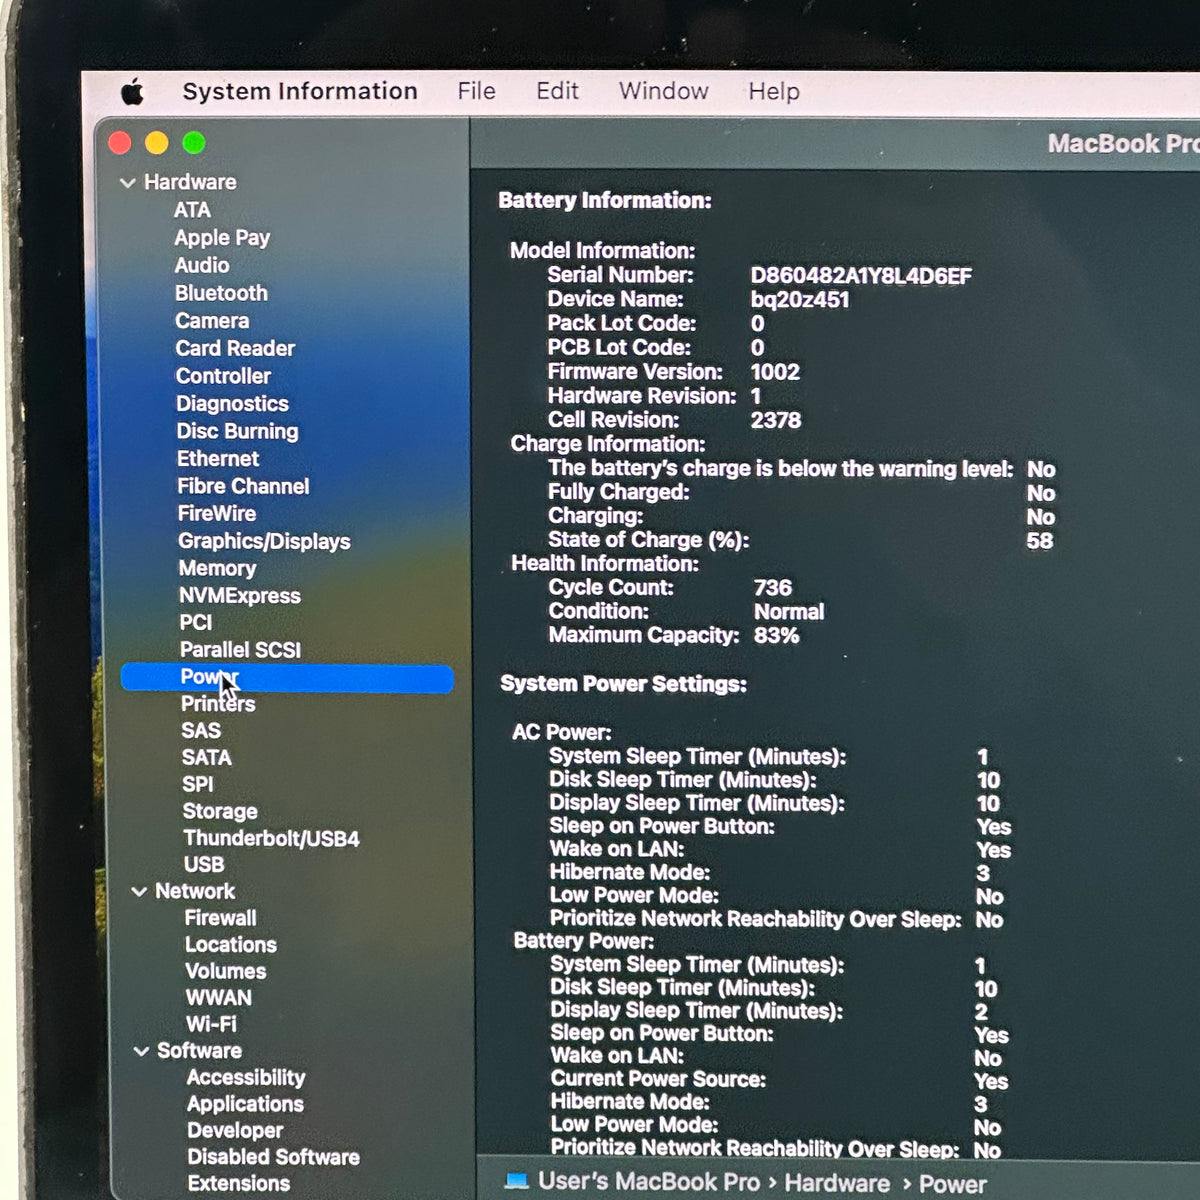Click the yellow minimize window button
1200x1200 pixels.
click(x=157, y=143)
